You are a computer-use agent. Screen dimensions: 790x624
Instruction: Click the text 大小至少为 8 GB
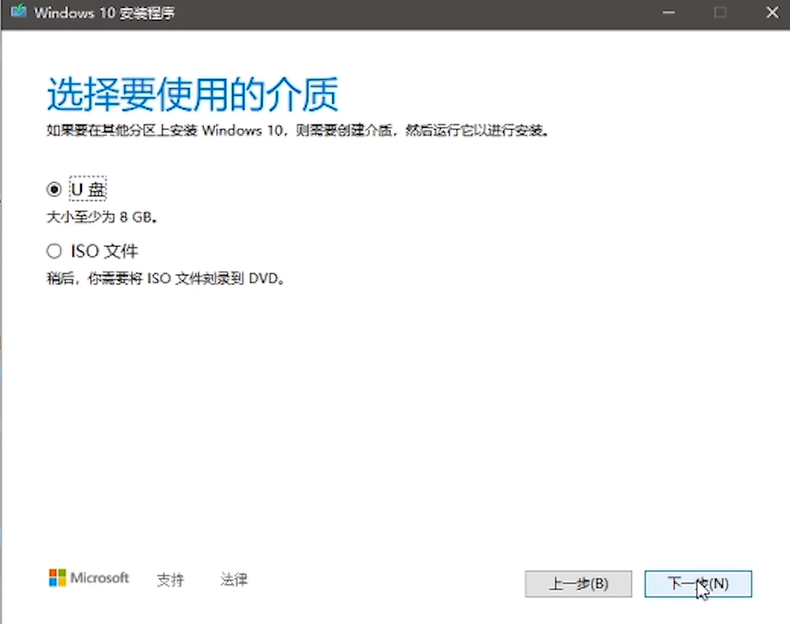click(x=102, y=217)
